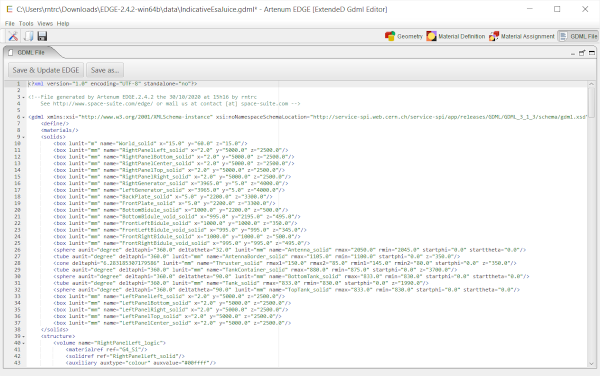Image resolution: width=600 pixels, height=376 pixels.
Task: Click the auxiliary colour #00ffff line
Action: [141, 363]
